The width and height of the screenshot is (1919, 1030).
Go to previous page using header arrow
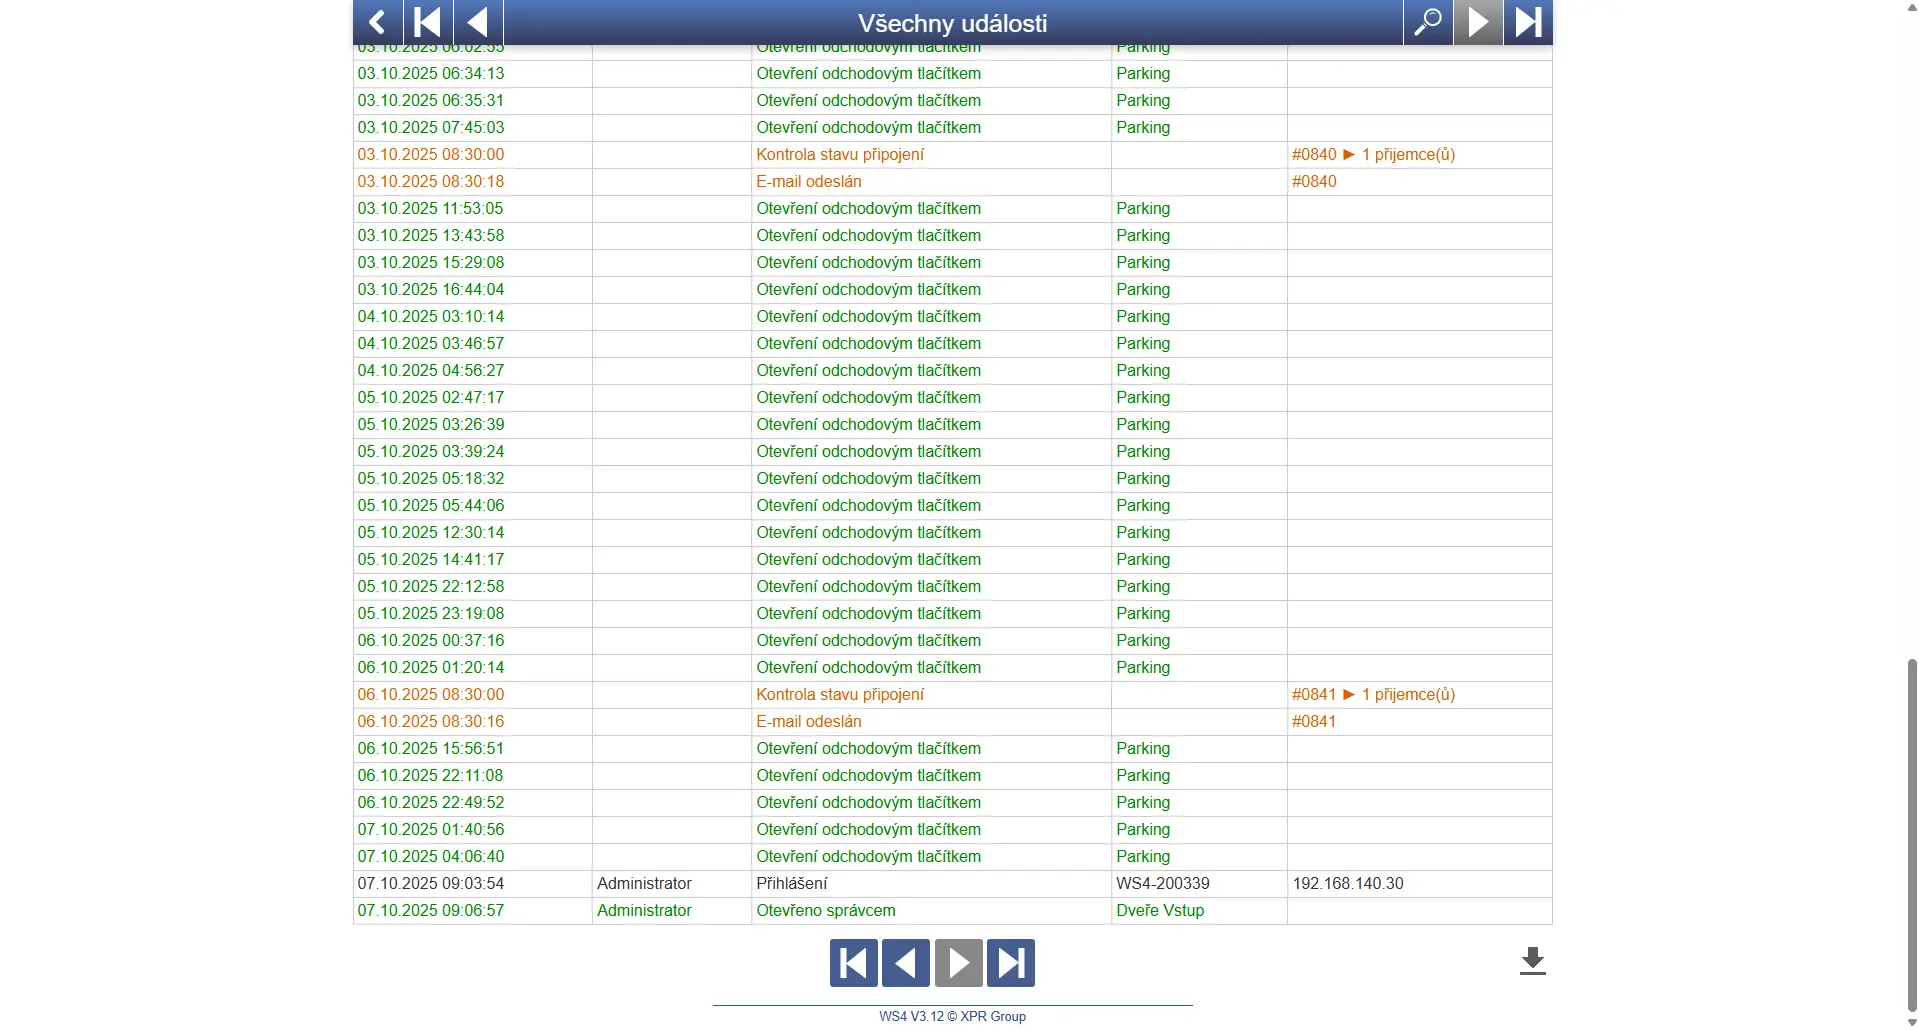click(x=478, y=22)
